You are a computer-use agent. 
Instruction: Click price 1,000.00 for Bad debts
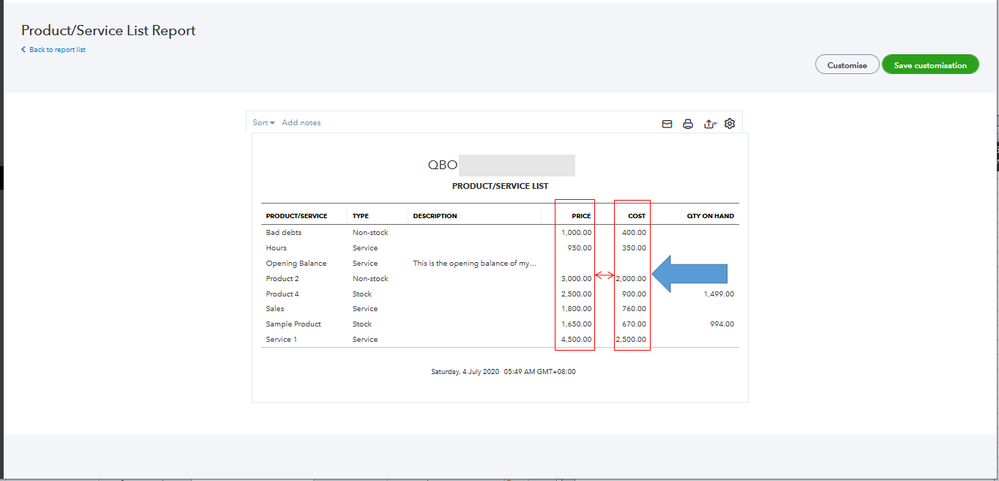pos(577,233)
